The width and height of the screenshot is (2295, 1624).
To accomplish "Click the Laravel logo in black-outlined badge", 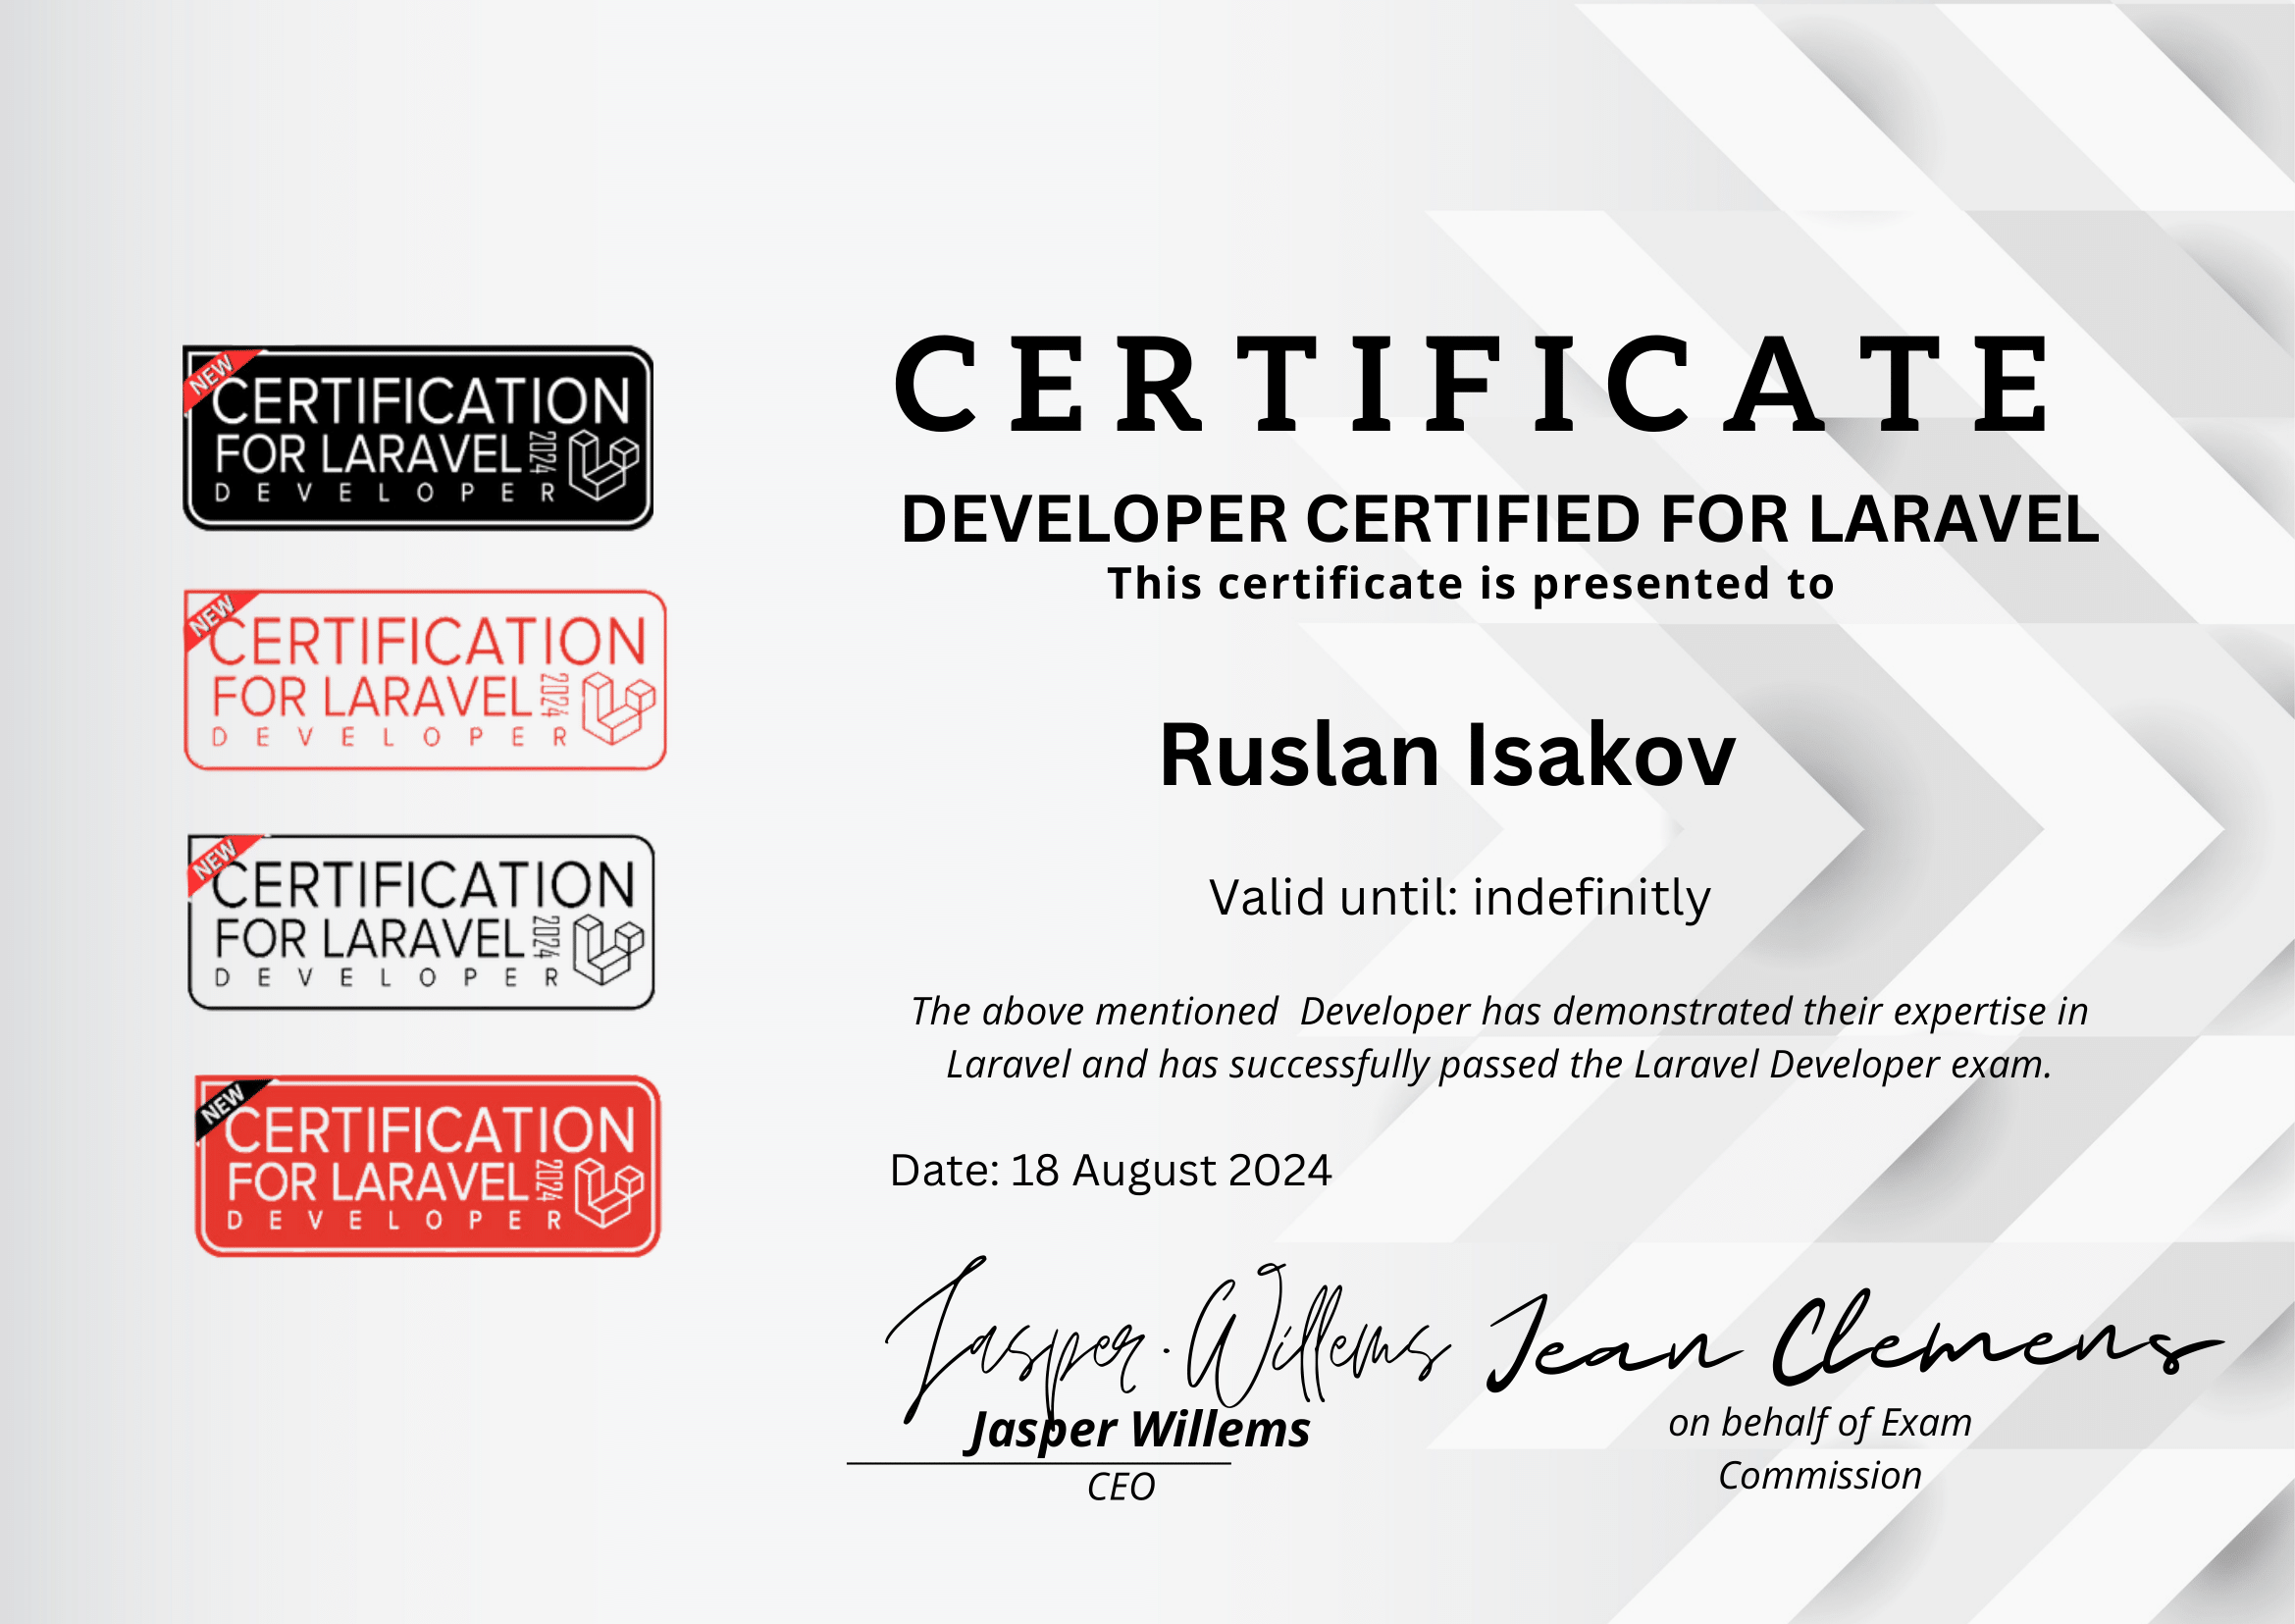I will coord(608,950).
